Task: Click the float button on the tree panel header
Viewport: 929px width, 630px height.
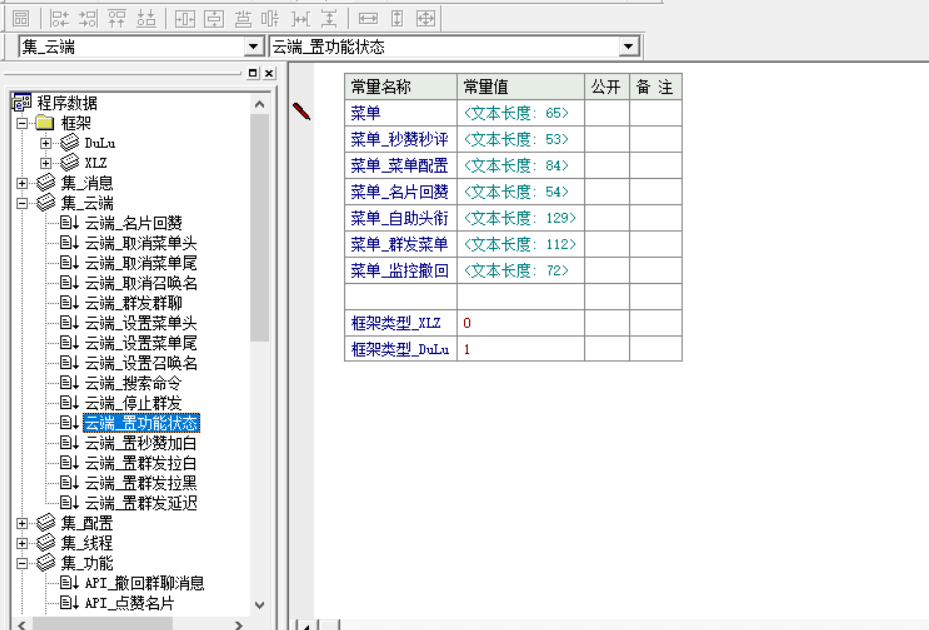Action: tap(253, 73)
